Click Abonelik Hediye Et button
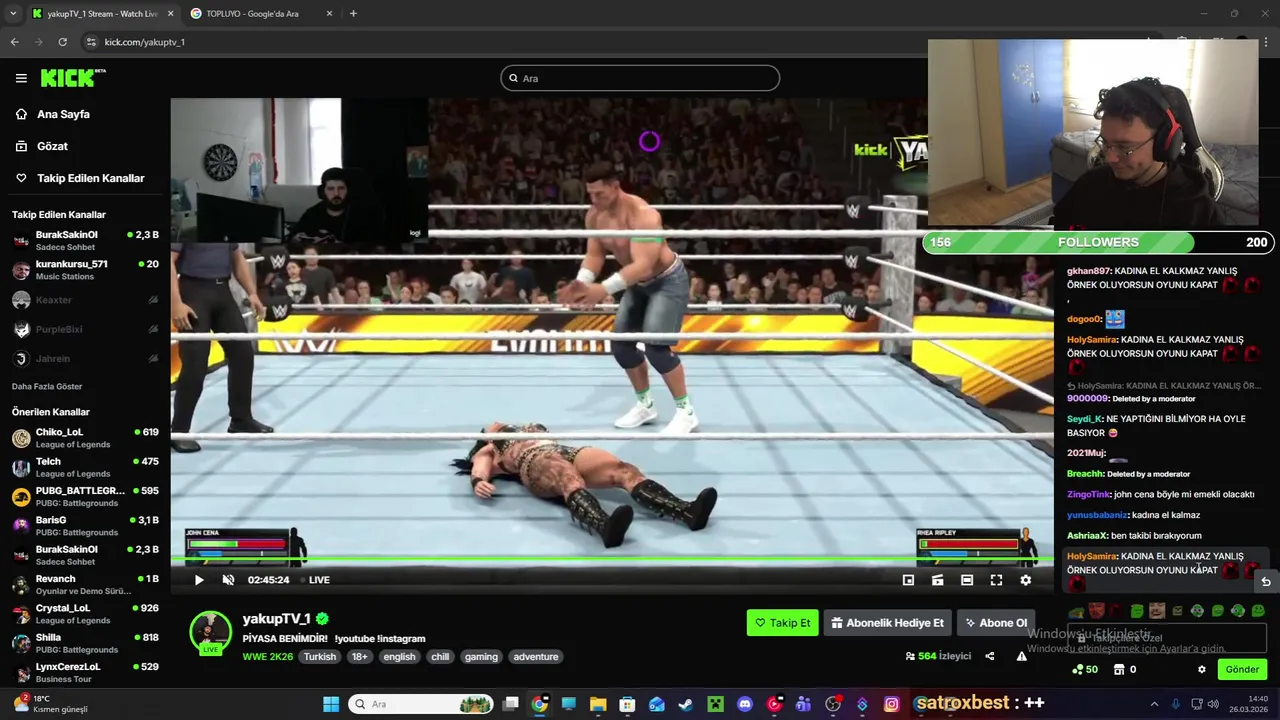The width and height of the screenshot is (1280, 720). pos(887,623)
